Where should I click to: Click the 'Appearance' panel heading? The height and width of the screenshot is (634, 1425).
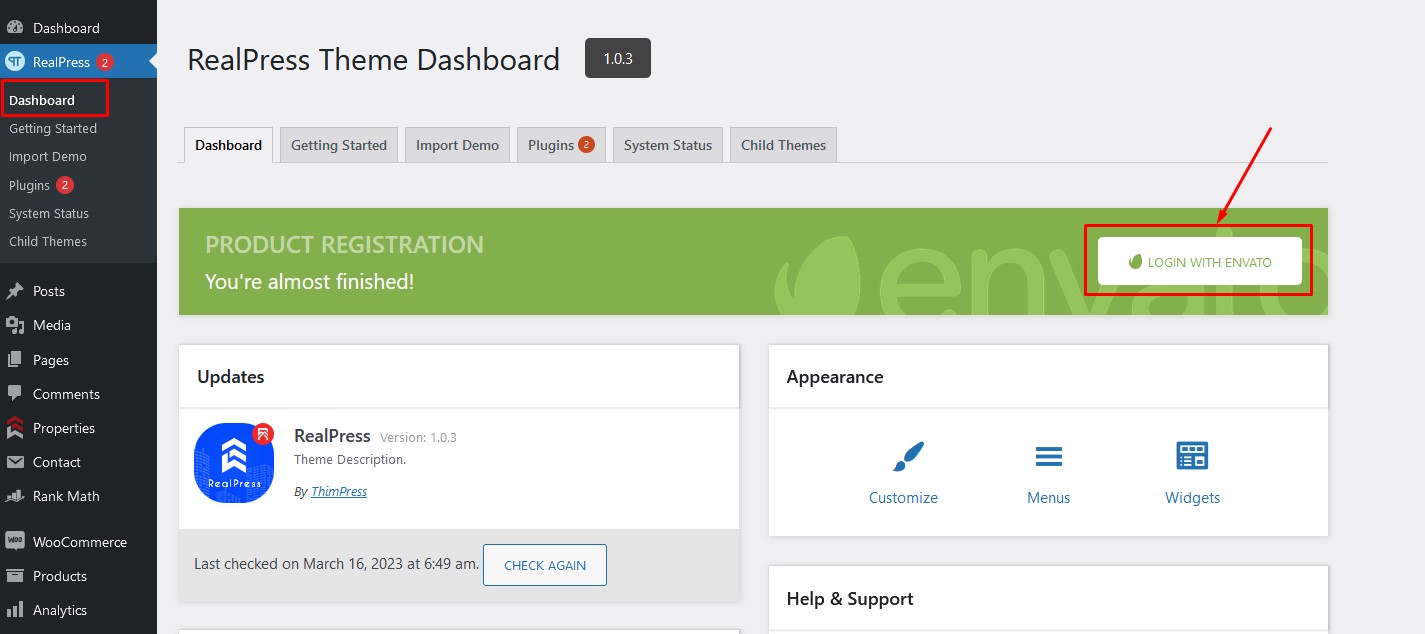click(x=835, y=377)
